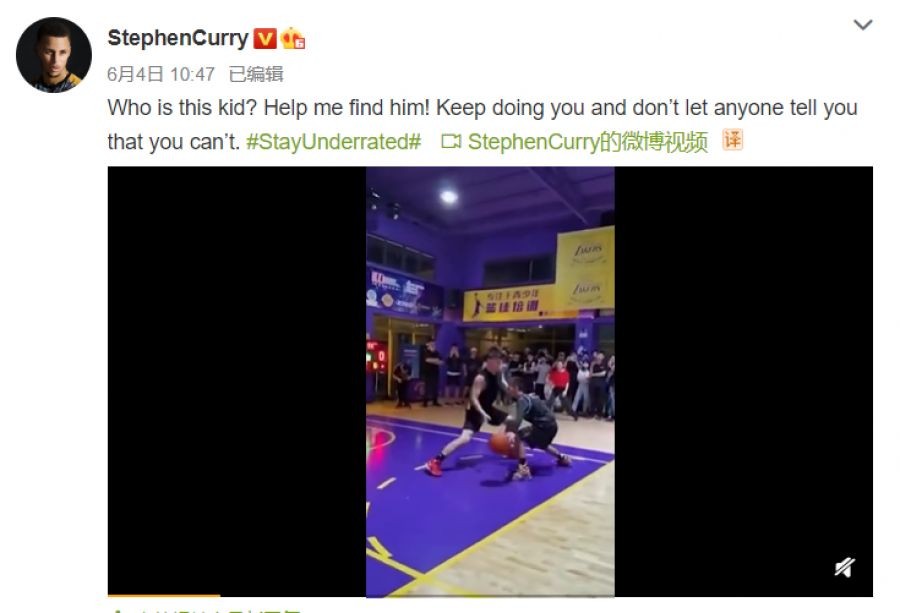This screenshot has width=900, height=613.
Task: Click the basketball being dribbled in video
Action: tap(501, 444)
